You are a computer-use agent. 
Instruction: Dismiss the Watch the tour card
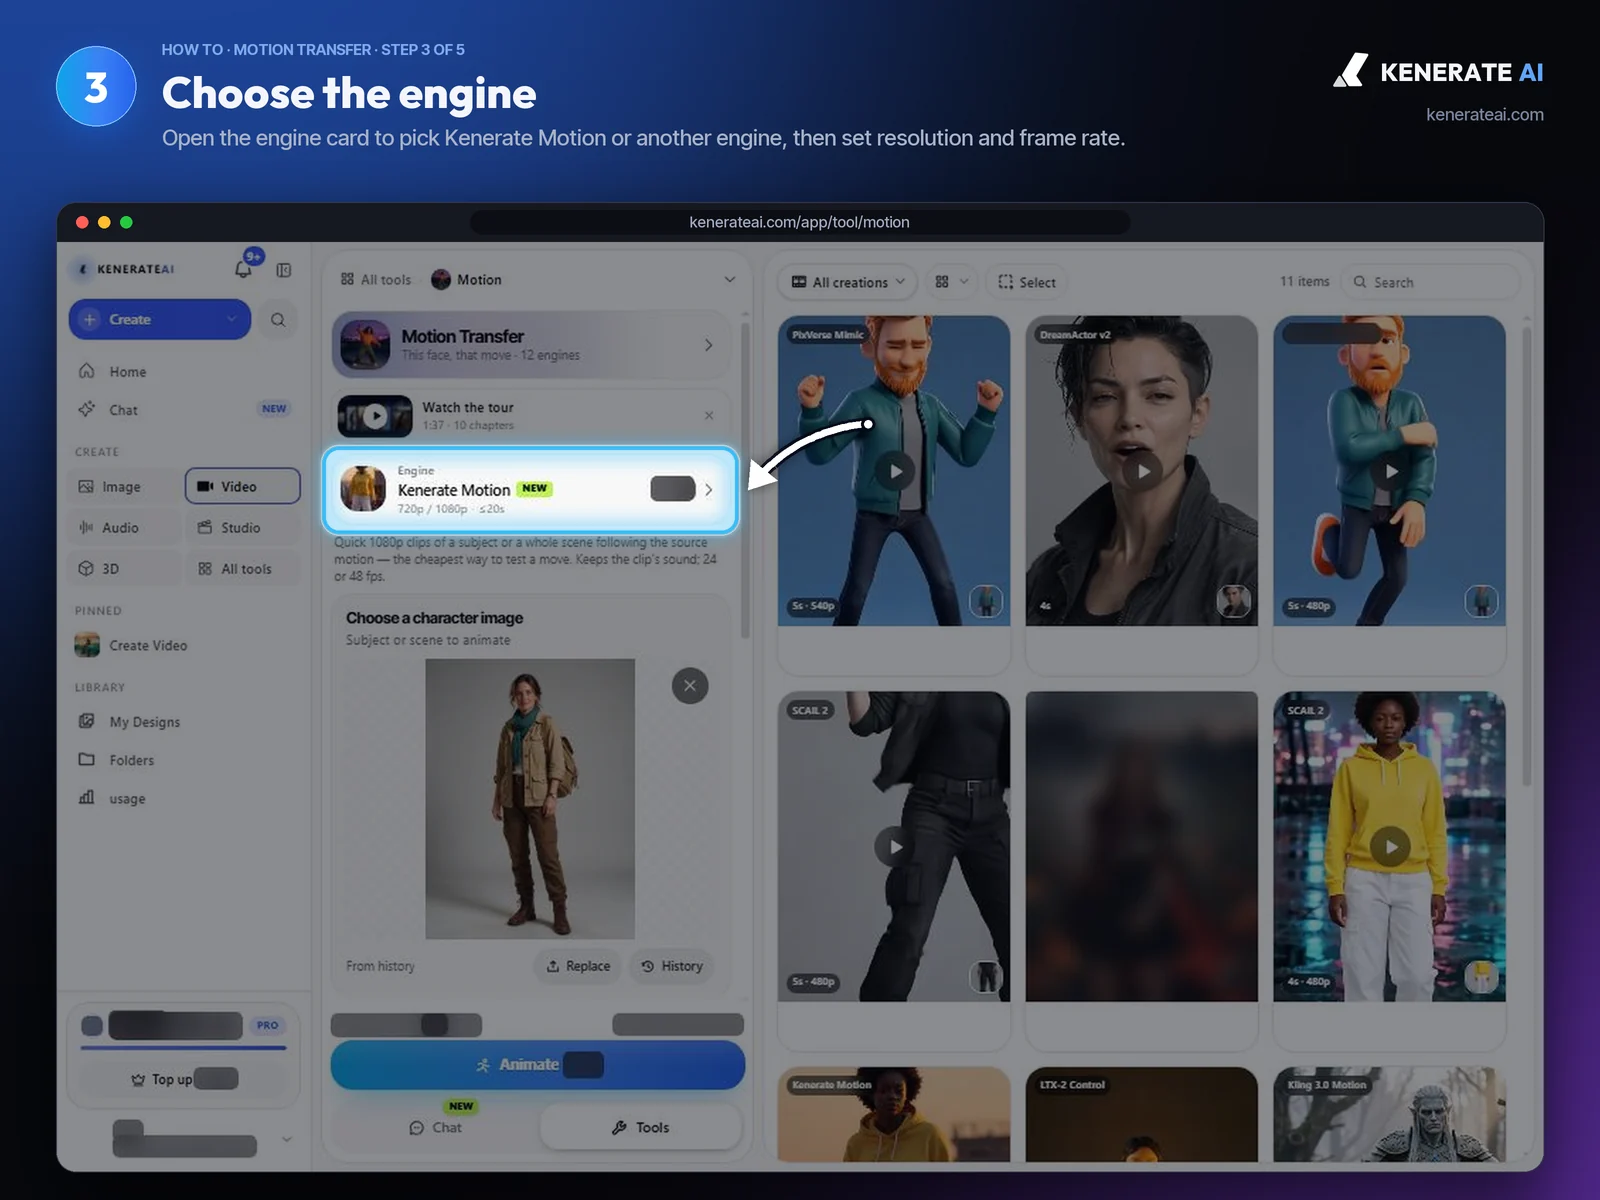tap(709, 415)
